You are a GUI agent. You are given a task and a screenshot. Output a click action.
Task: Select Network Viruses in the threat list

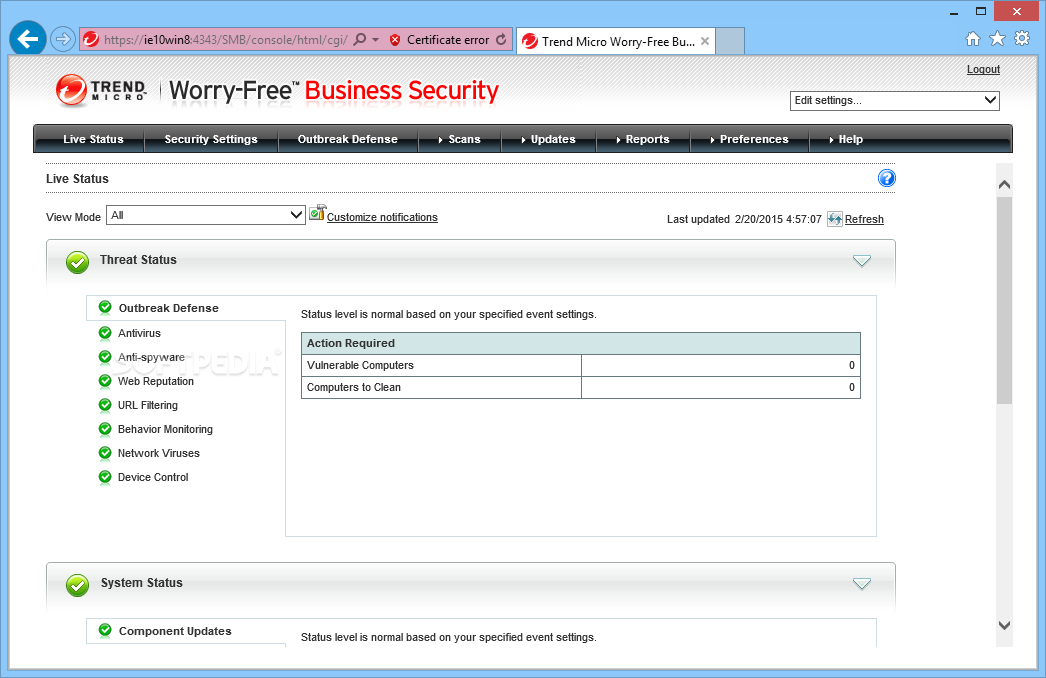(x=159, y=453)
